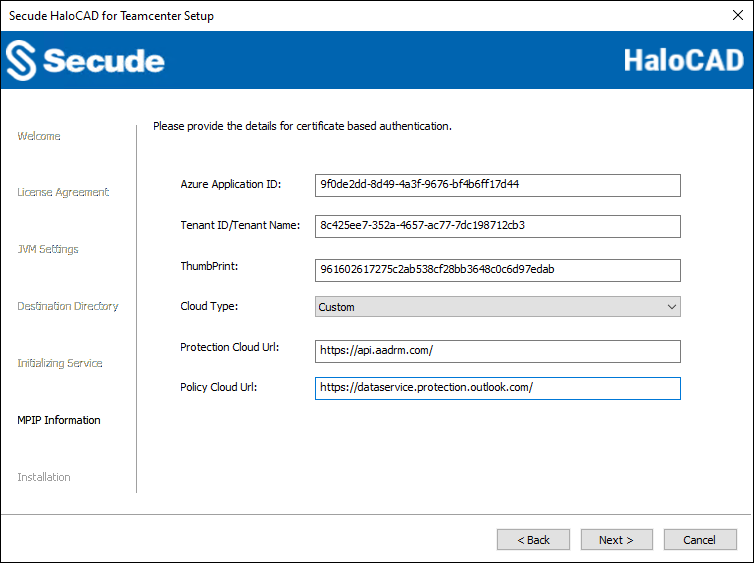This screenshot has width=754, height=563.
Task: Click the Azure Application ID label
Action: [x=231, y=184]
